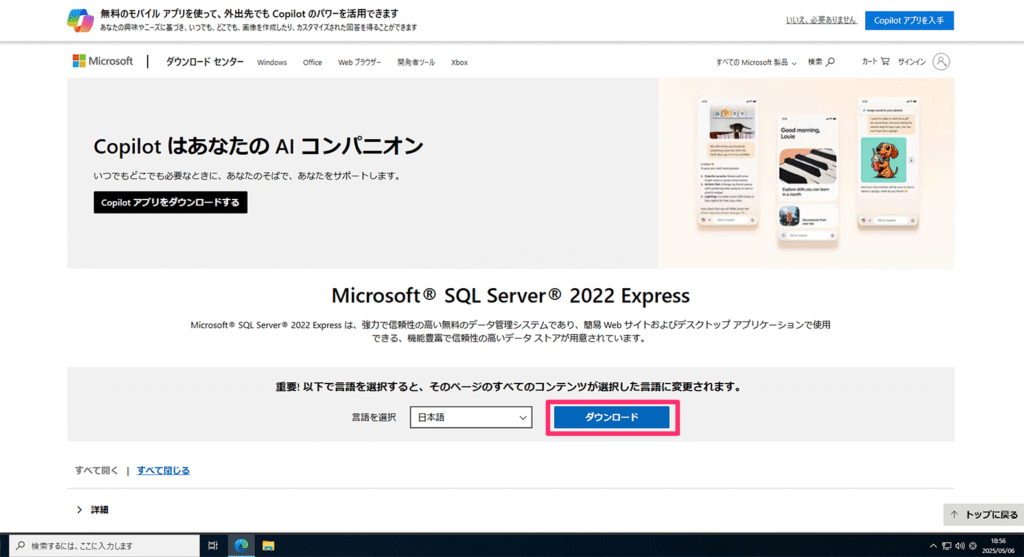Click the Windows taskbar search box

pyautogui.click(x=104, y=545)
